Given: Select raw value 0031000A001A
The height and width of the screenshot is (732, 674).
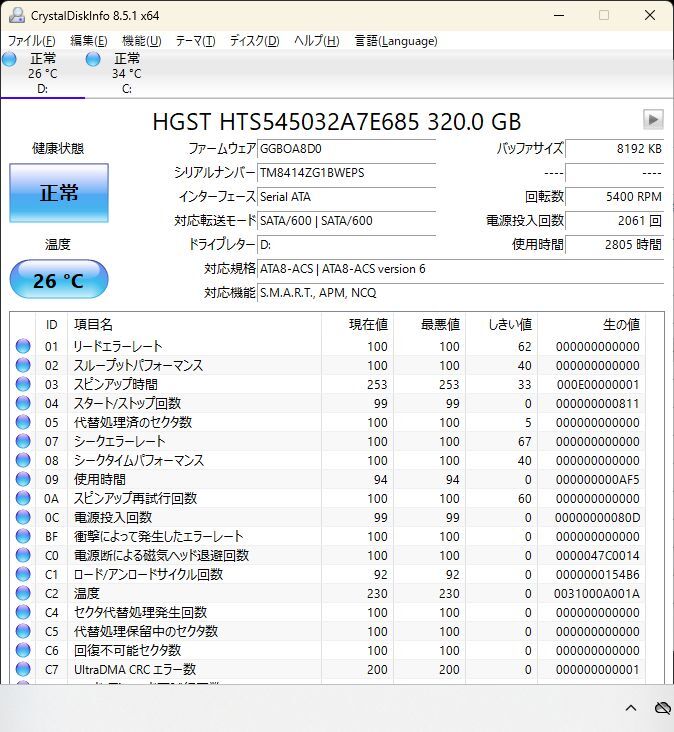Looking at the screenshot, I should [x=597, y=593].
